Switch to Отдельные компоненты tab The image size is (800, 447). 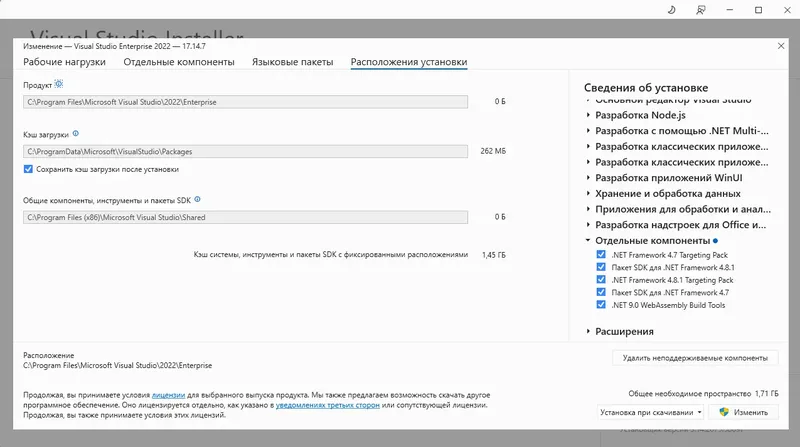[x=179, y=62]
